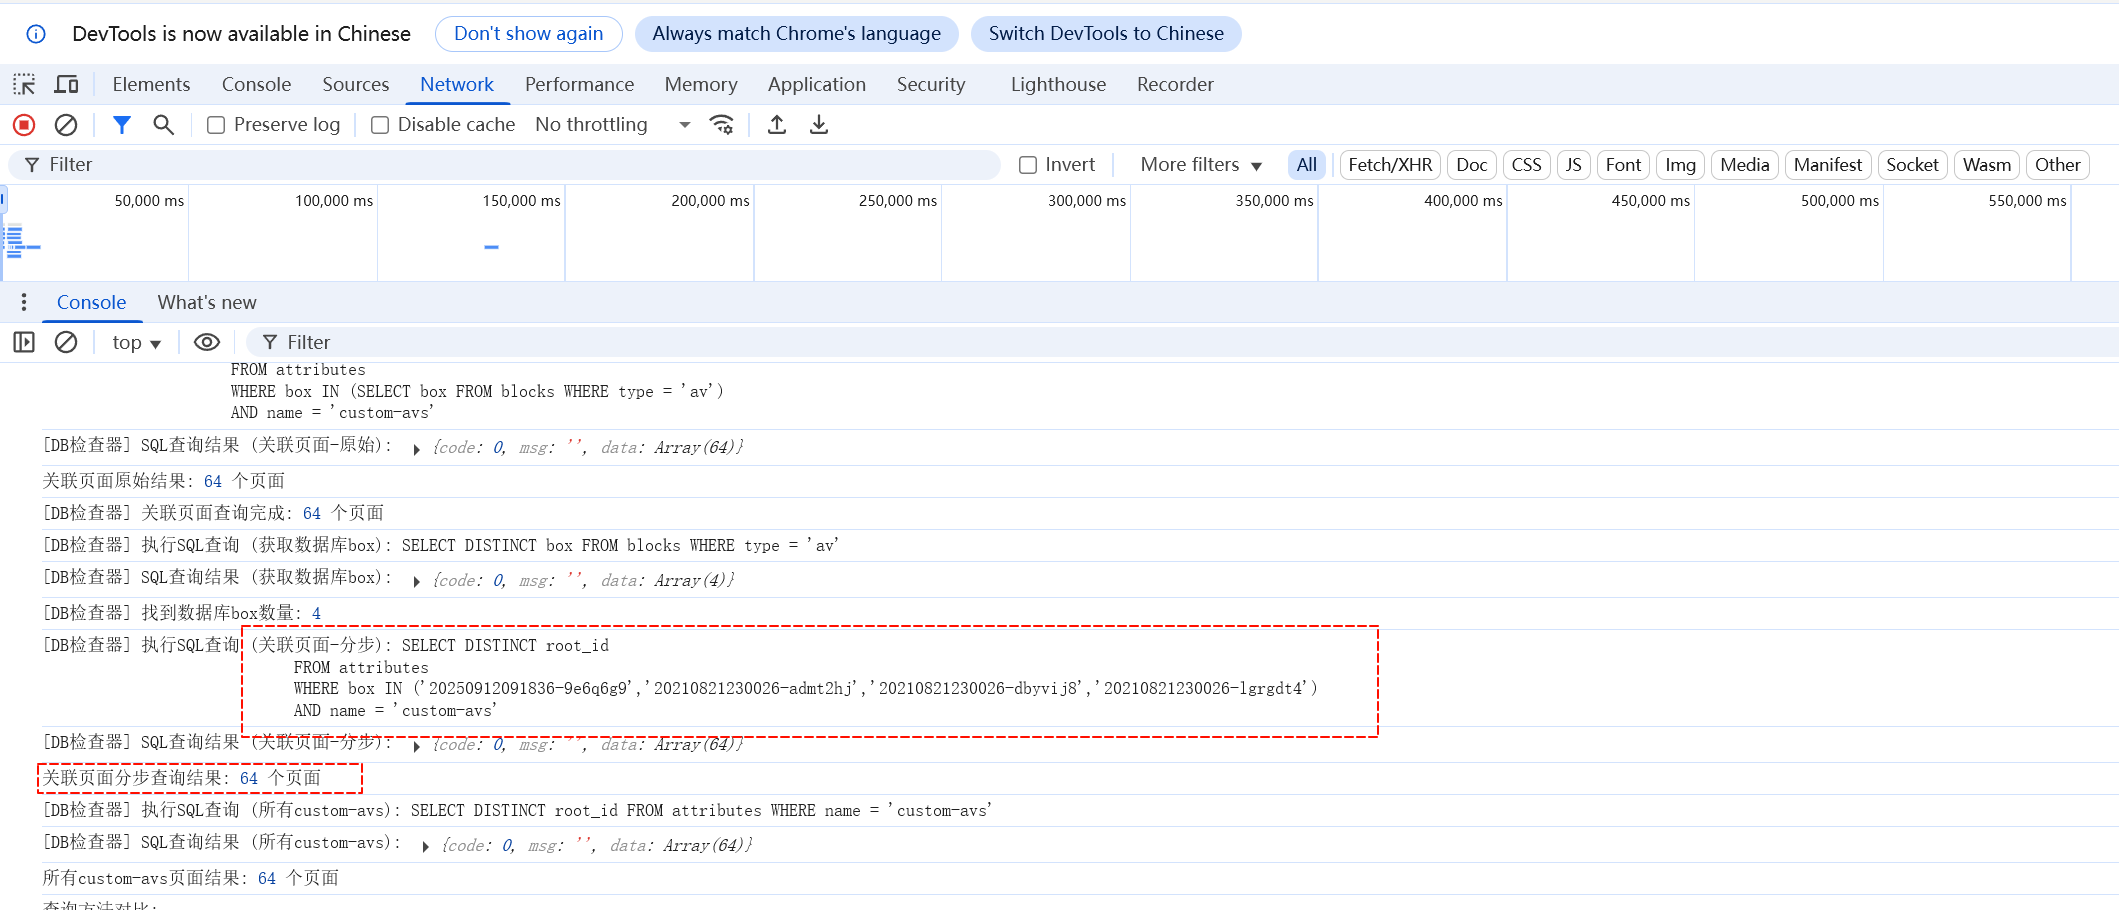Viewport: 2119px width, 910px height.
Task: Enable Disable cache checkbox
Action: pos(380,125)
